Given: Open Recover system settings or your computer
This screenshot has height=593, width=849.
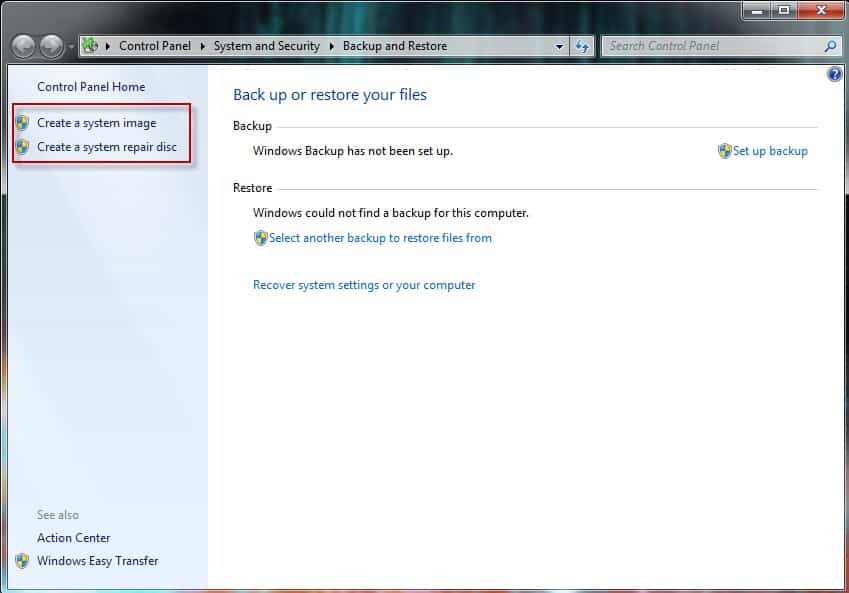Looking at the screenshot, I should pyautogui.click(x=364, y=285).
